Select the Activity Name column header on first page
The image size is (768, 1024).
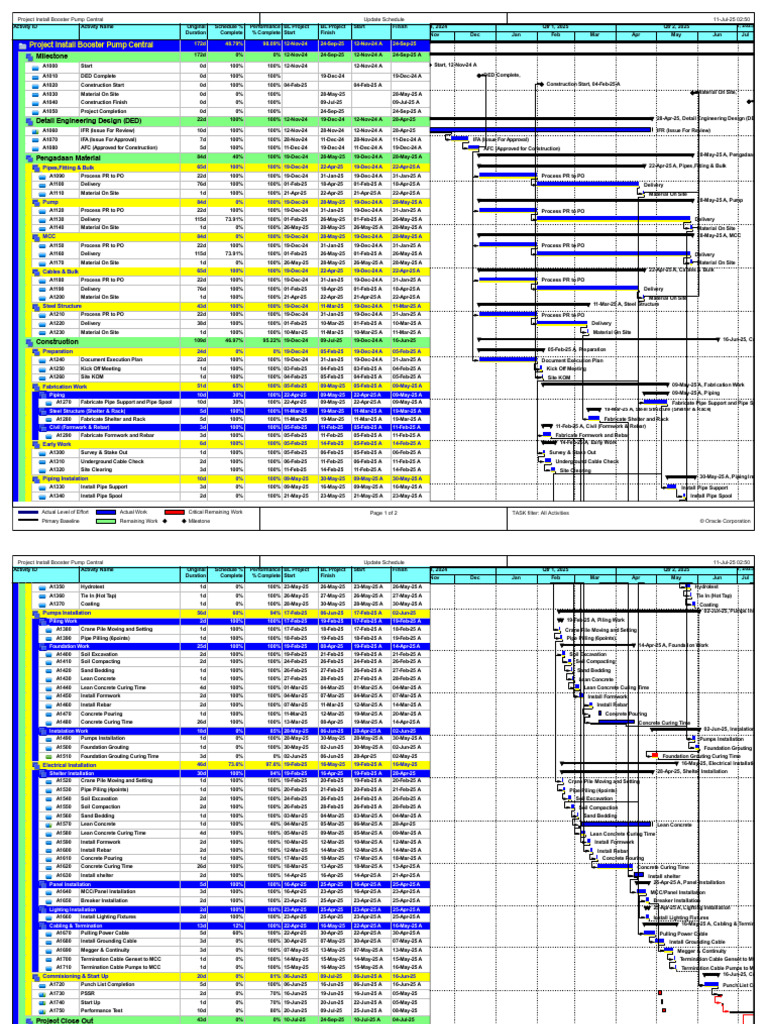[130, 32]
